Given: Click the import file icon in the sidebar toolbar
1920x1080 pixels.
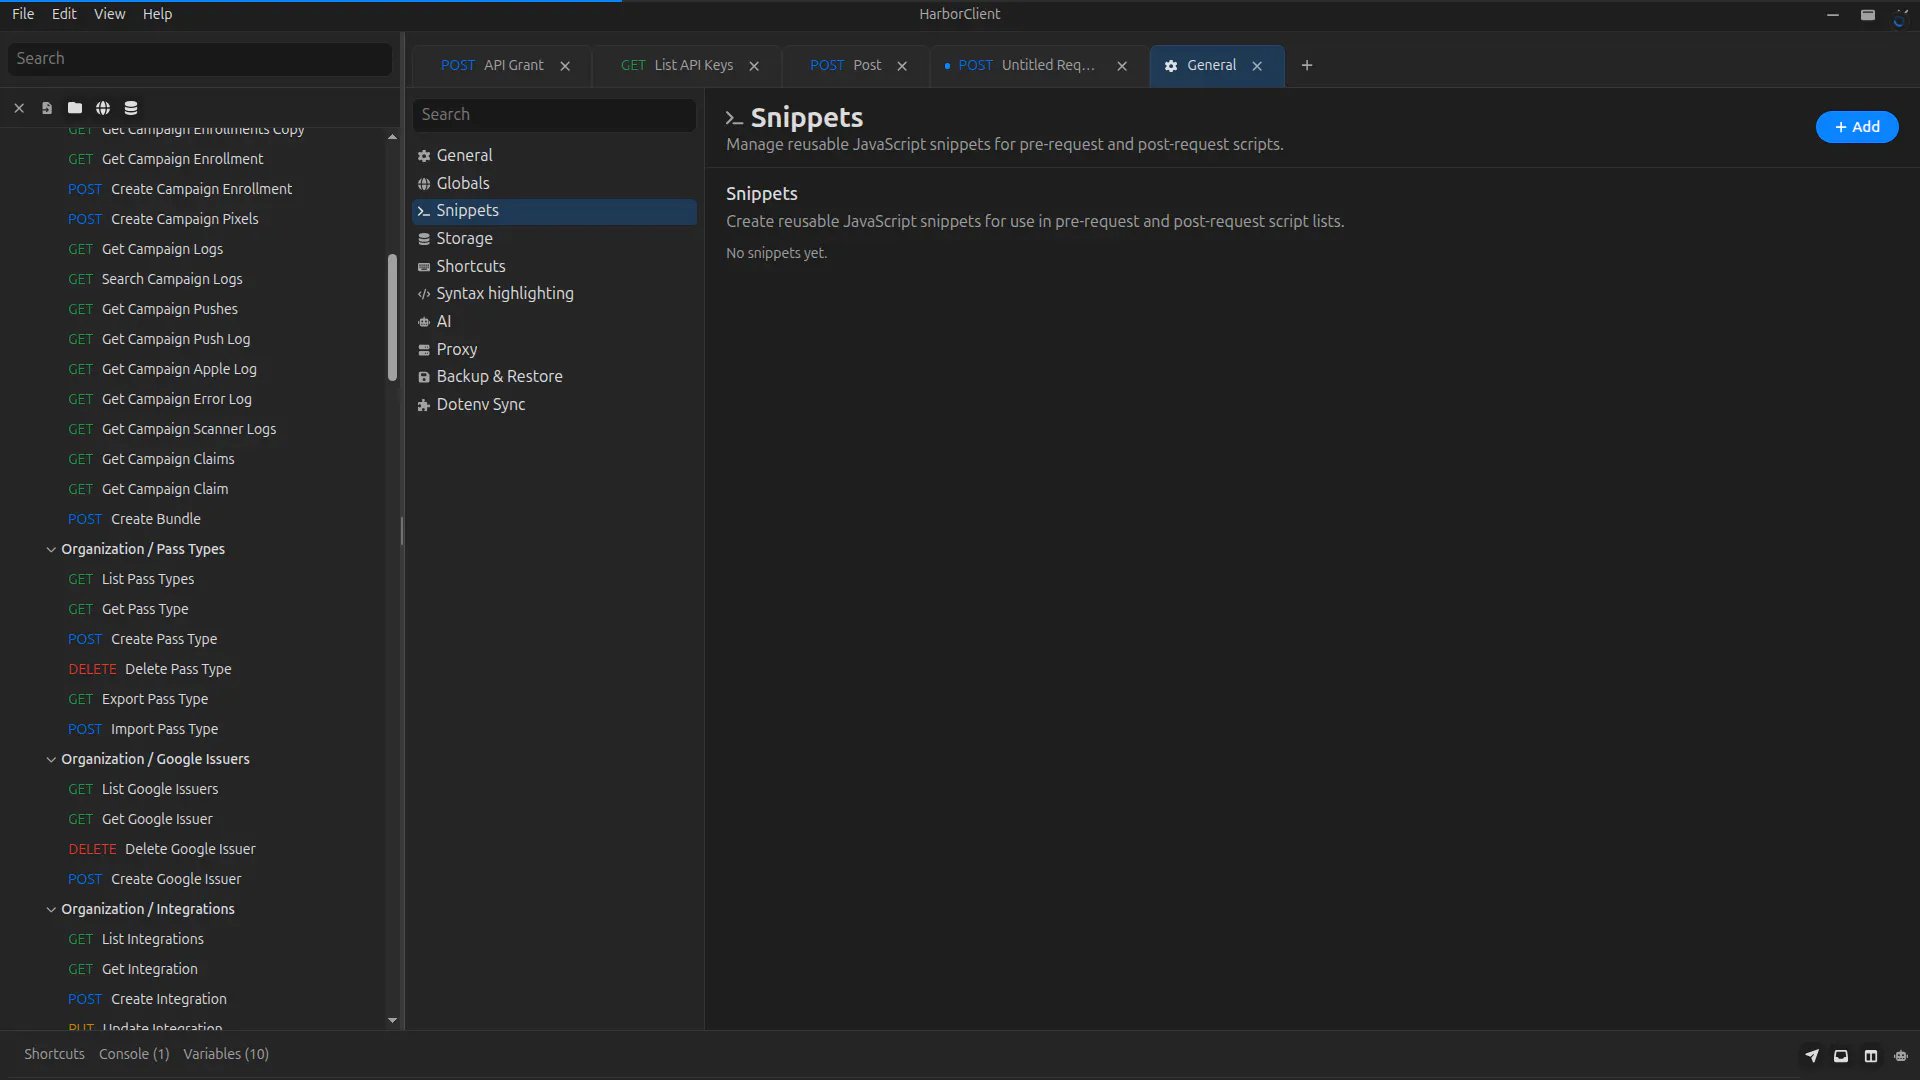Looking at the screenshot, I should coord(47,108).
